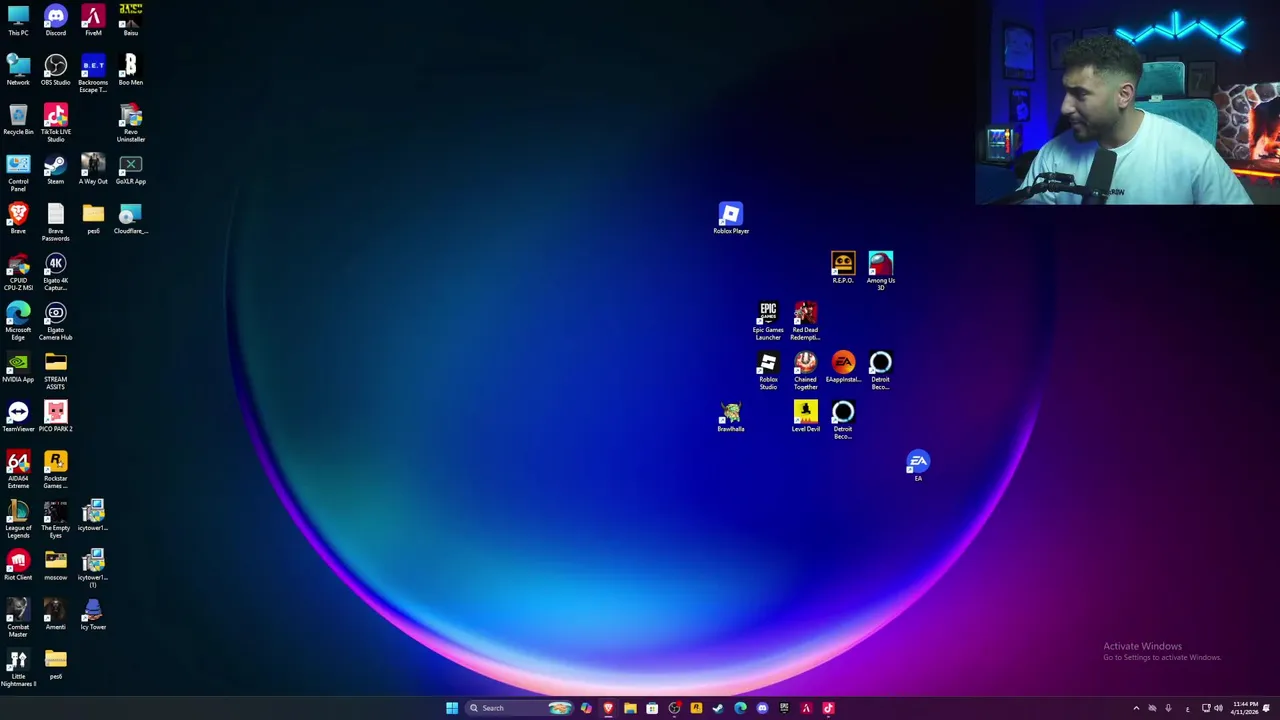Open TikTok LIVE Studio desktop shortcut
This screenshot has height=720, width=1280.
click(55, 123)
